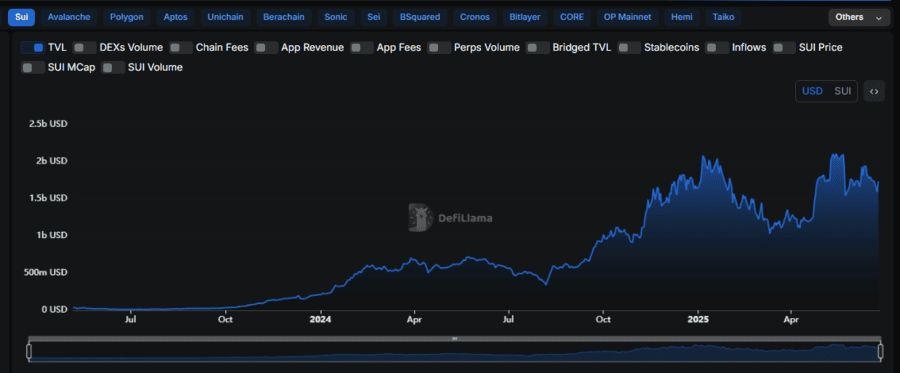Click the embed chart code icon
Screen dimensions: 900x373
click(x=874, y=91)
